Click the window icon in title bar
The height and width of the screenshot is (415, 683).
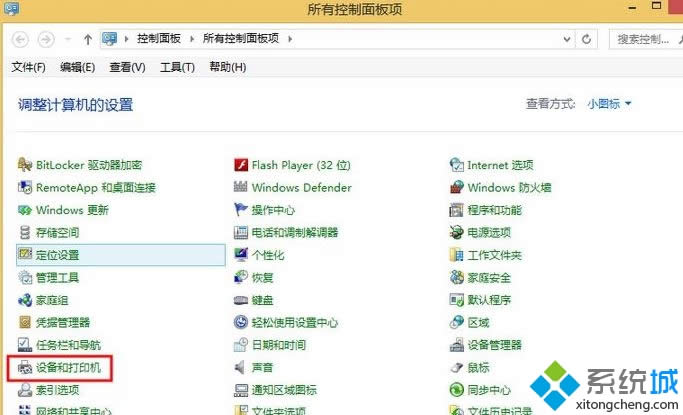click(x=11, y=8)
